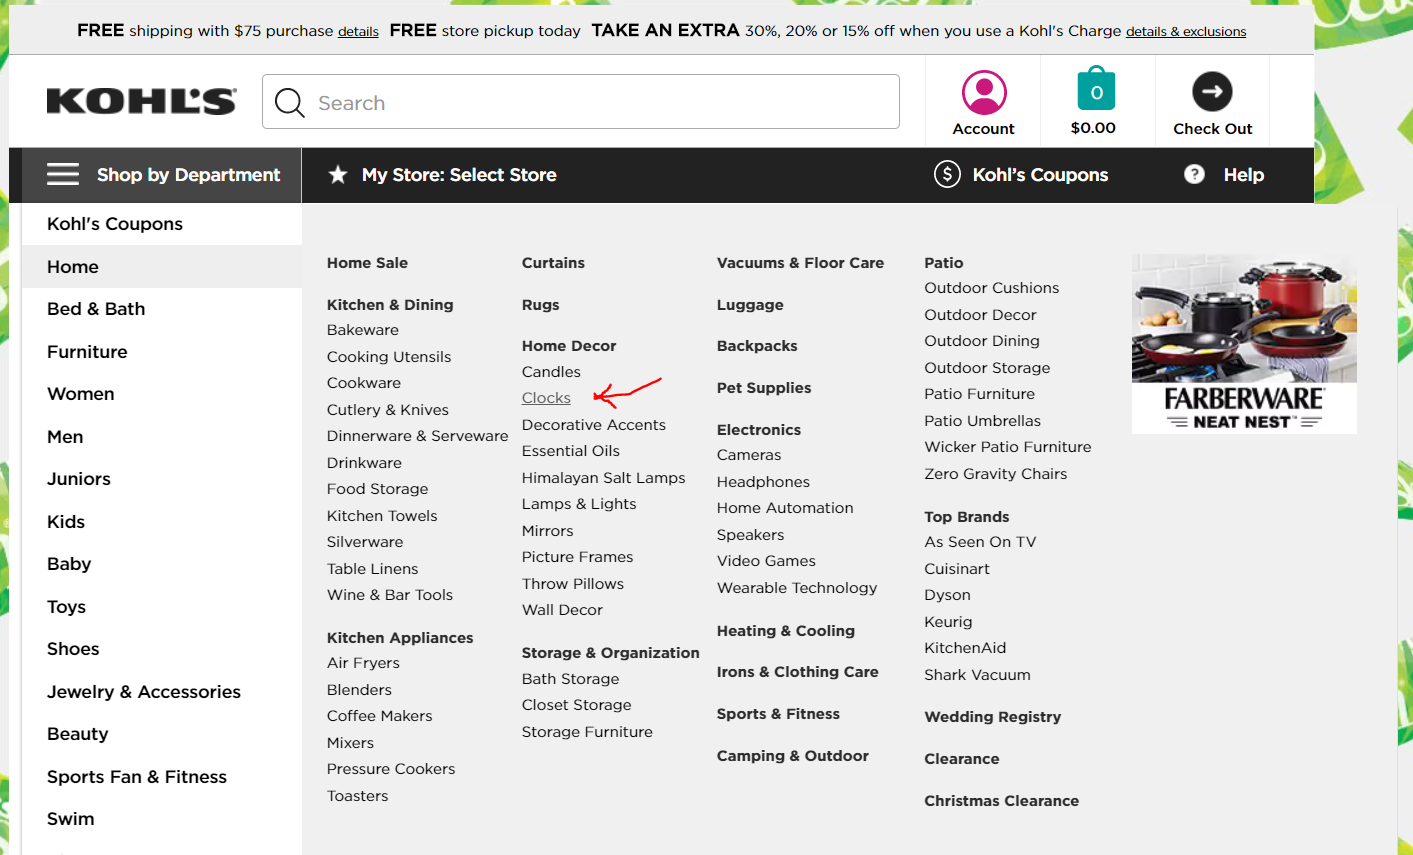The height and width of the screenshot is (855, 1413).
Task: Open the Clocks link
Action: tap(546, 398)
